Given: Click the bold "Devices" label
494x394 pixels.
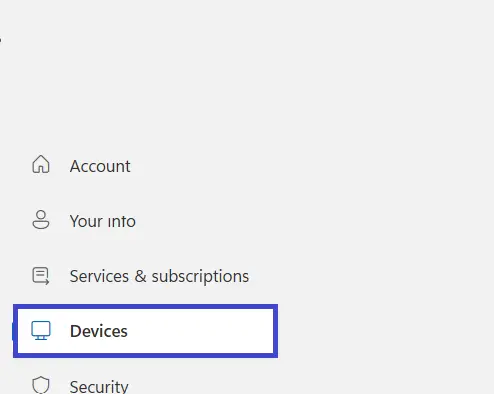Looking at the screenshot, I should (x=99, y=331).
